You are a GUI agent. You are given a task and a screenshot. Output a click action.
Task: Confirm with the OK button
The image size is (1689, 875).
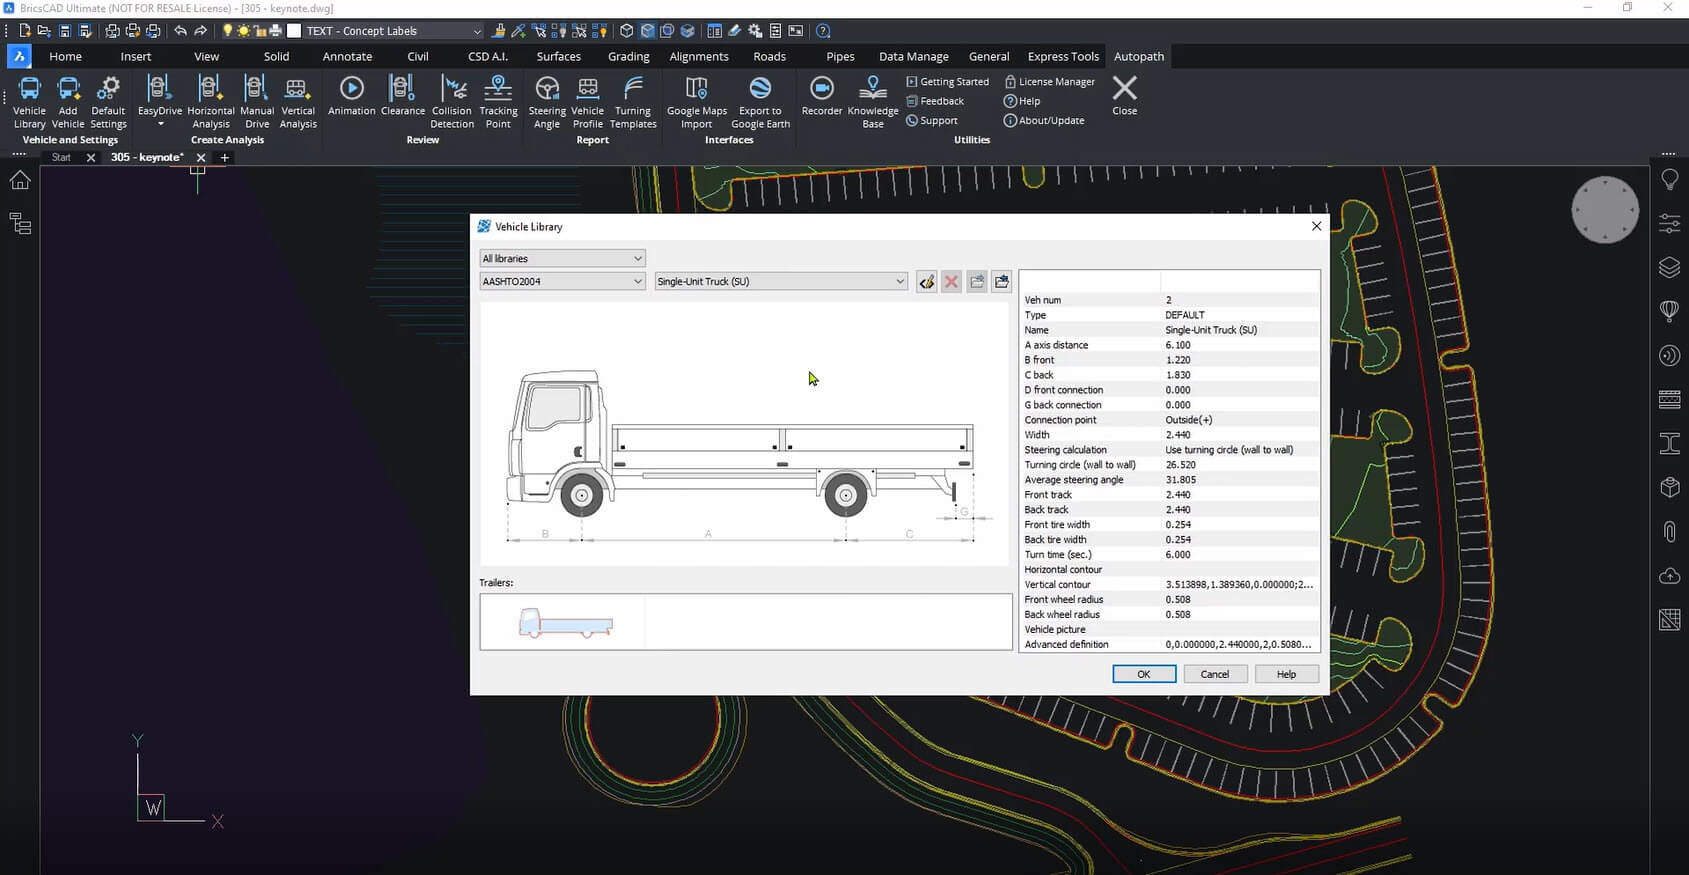point(1144,674)
